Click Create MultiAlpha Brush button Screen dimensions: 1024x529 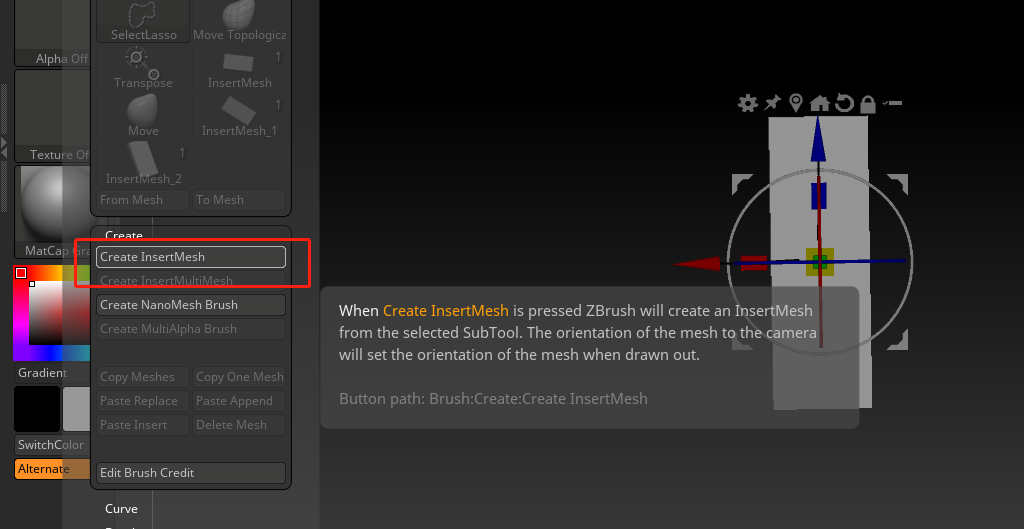(x=191, y=329)
